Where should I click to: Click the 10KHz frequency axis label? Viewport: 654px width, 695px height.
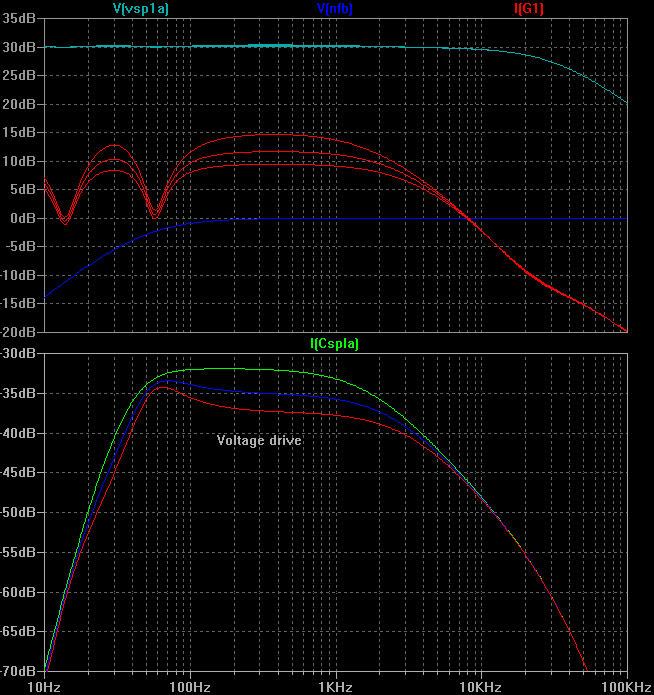point(481,687)
